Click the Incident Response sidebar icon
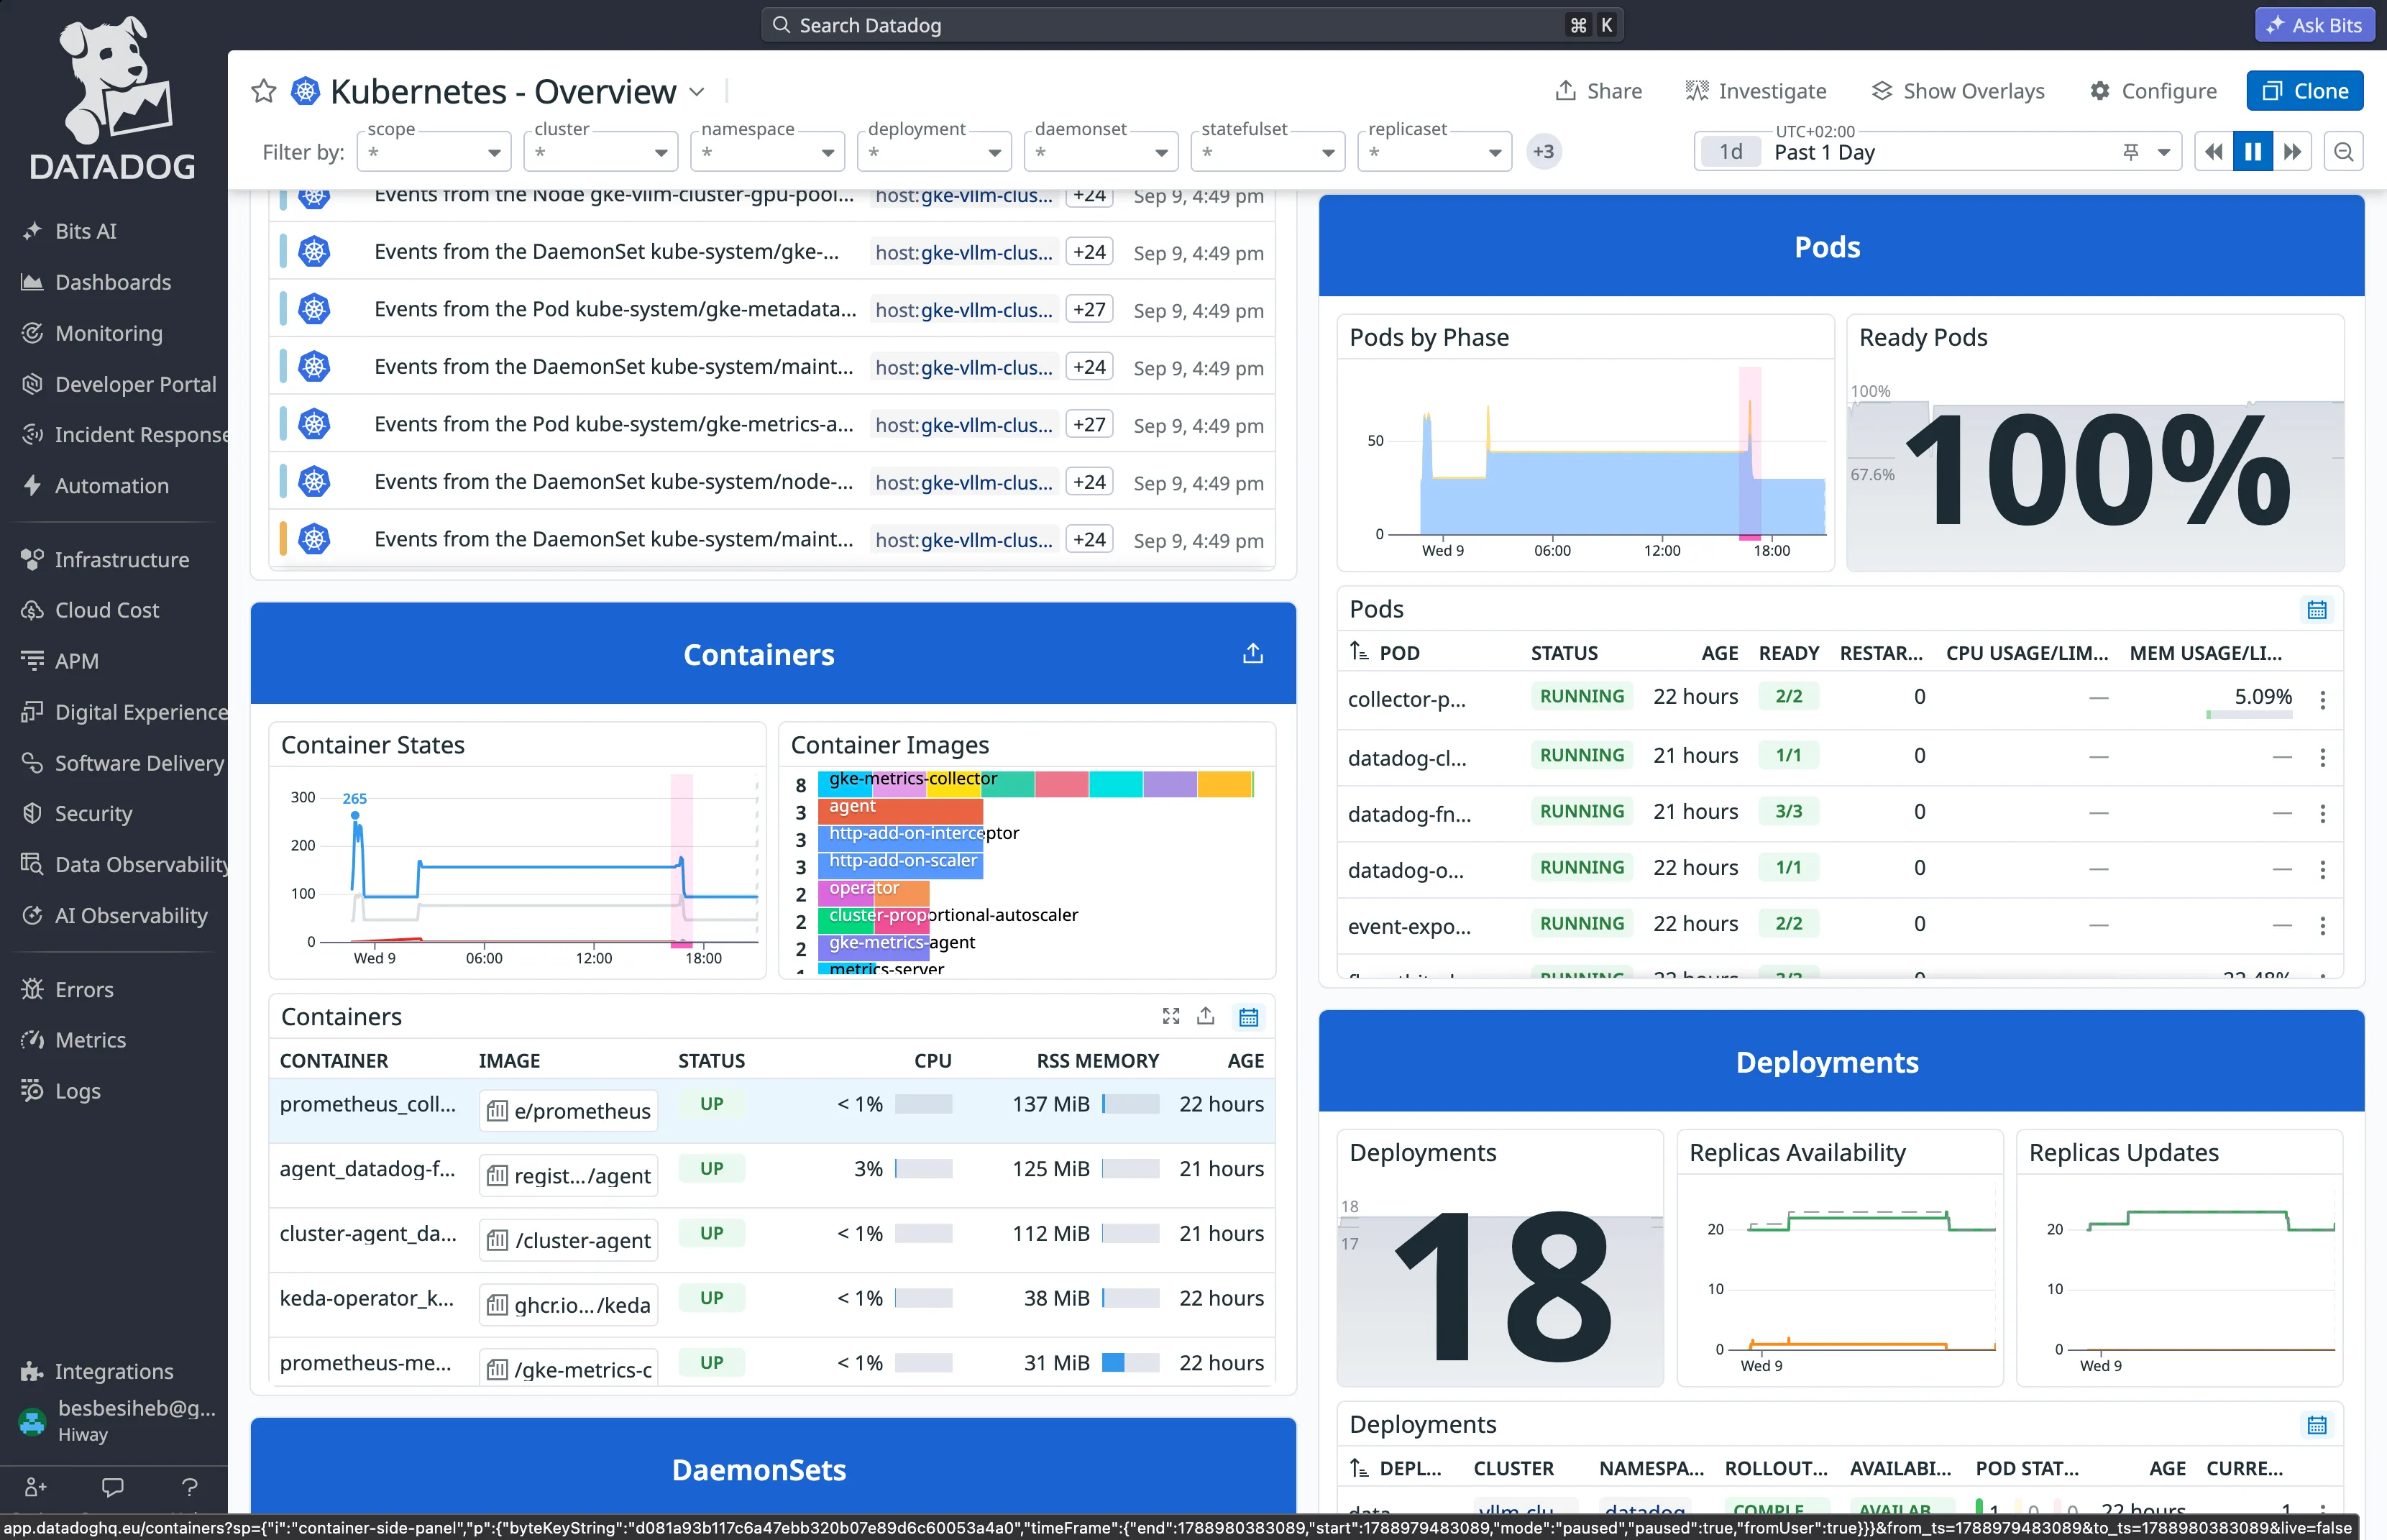The height and width of the screenshot is (1540, 2387). click(x=32, y=434)
